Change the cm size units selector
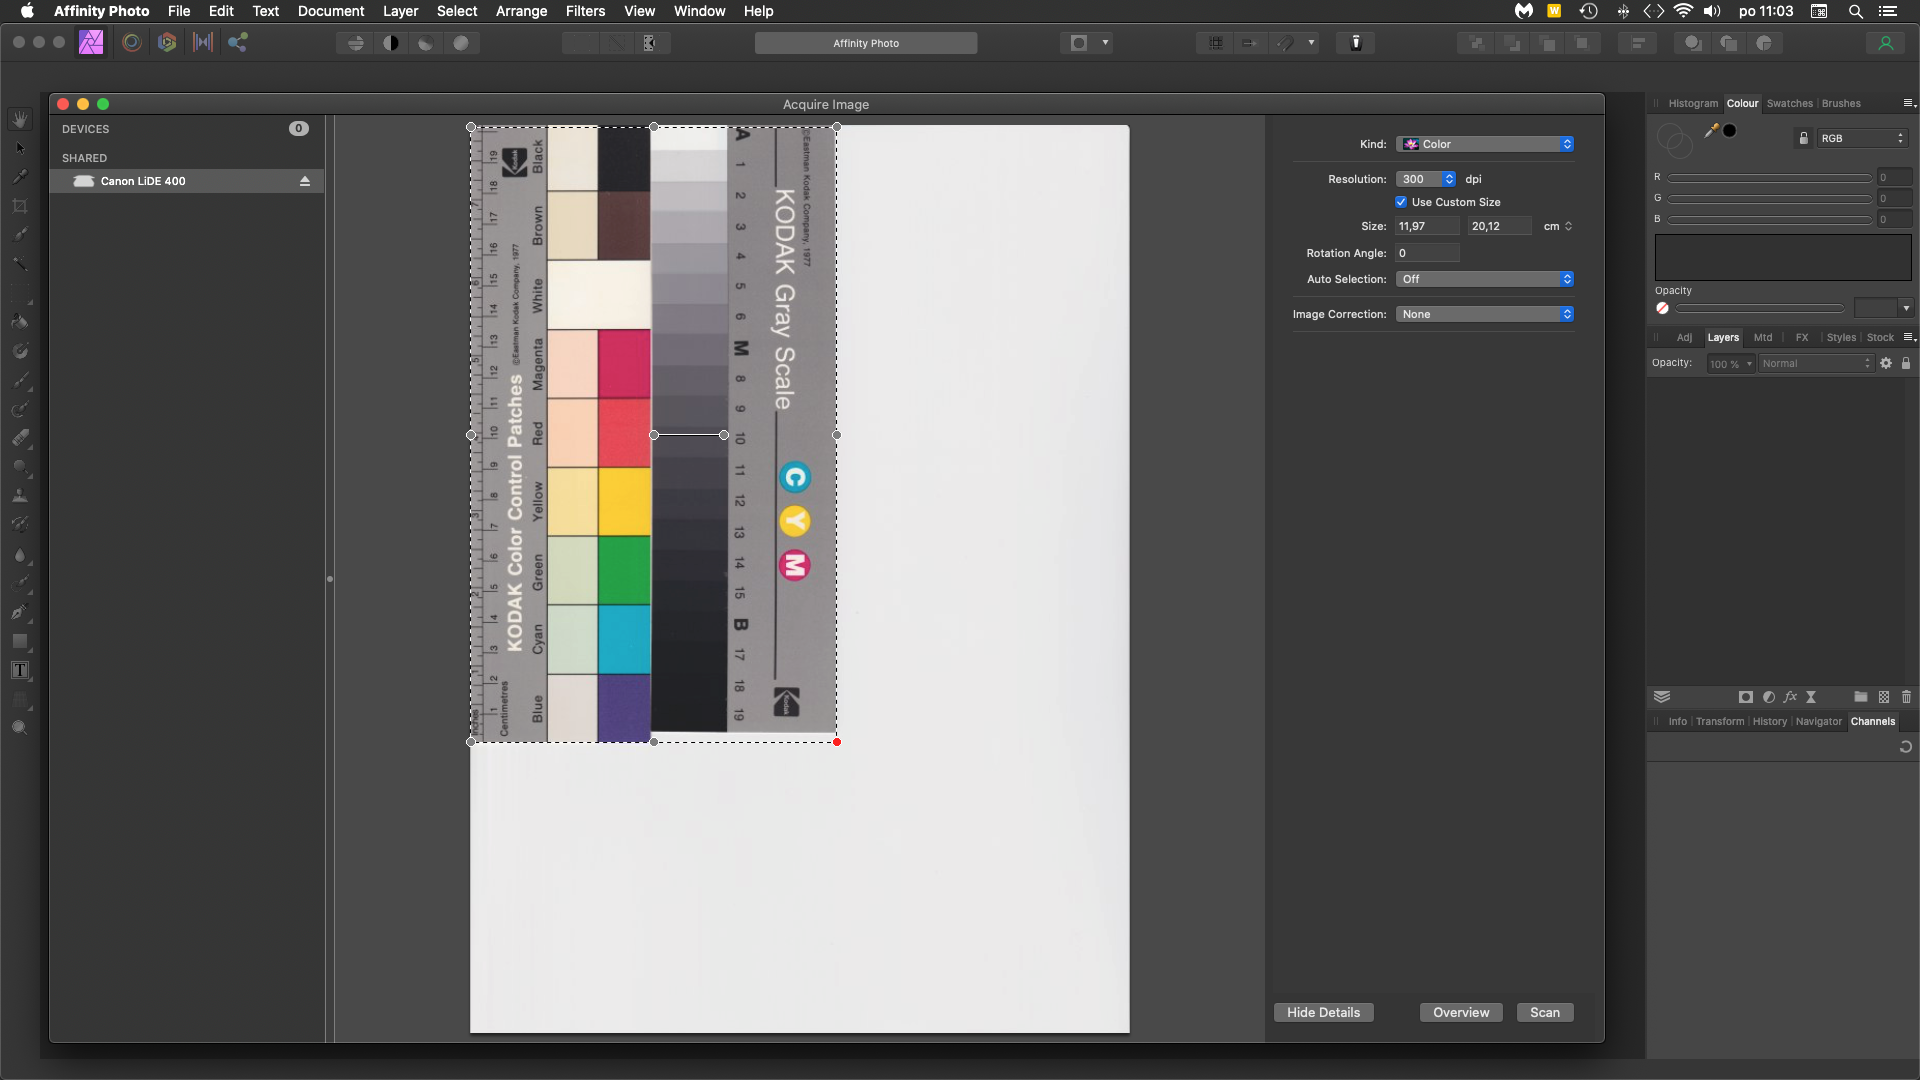The height and width of the screenshot is (1080, 1920). [1558, 226]
